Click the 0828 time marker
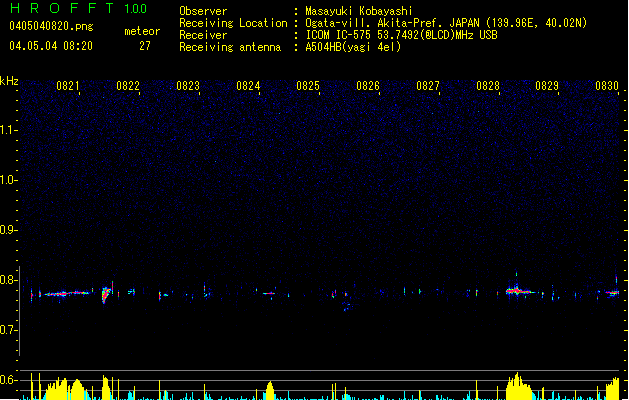This screenshot has width=629, height=400. [x=488, y=86]
